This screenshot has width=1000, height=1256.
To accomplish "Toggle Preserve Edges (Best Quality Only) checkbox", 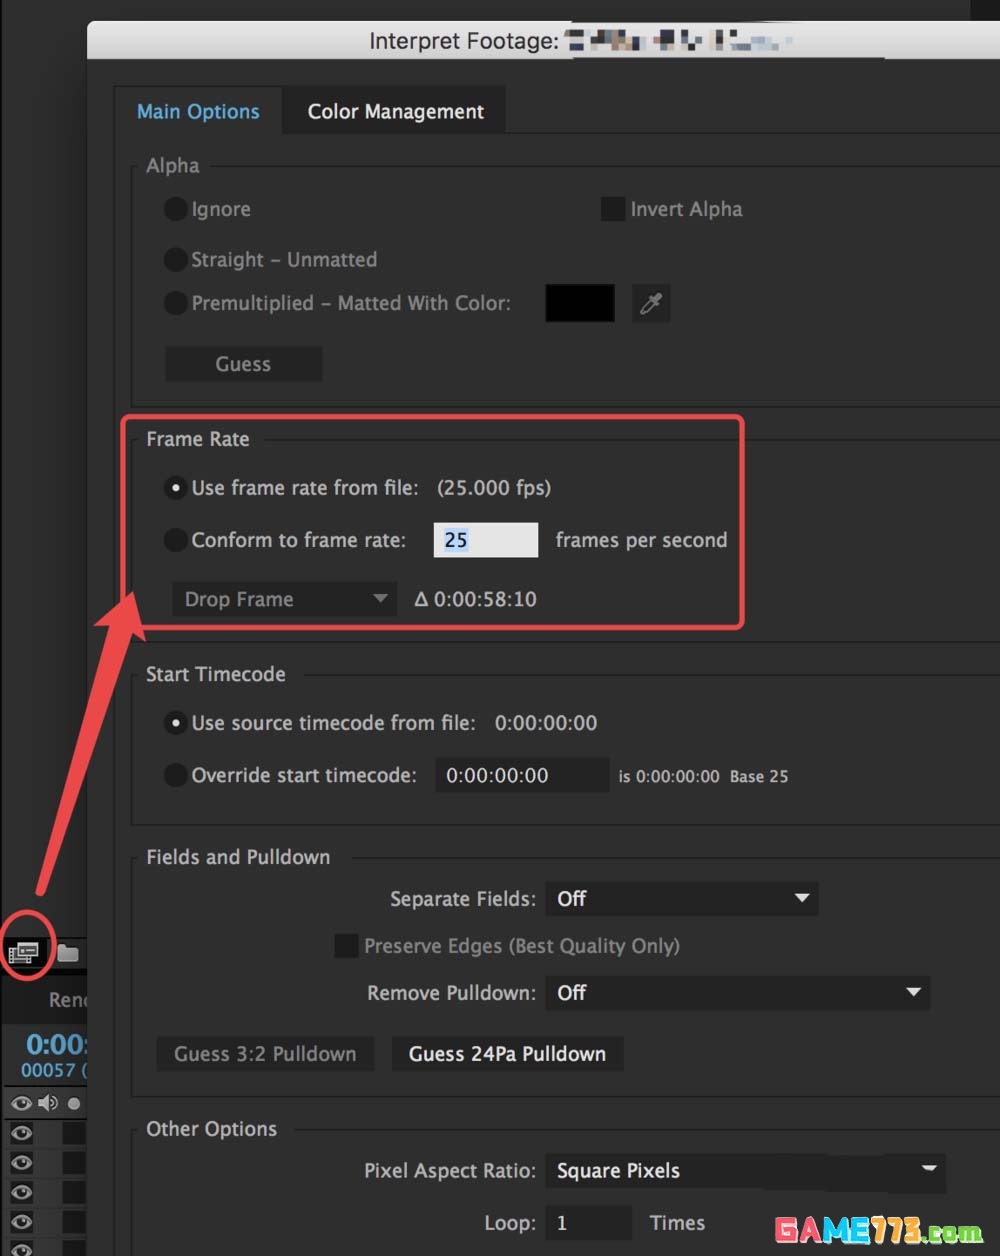I will click(346, 946).
